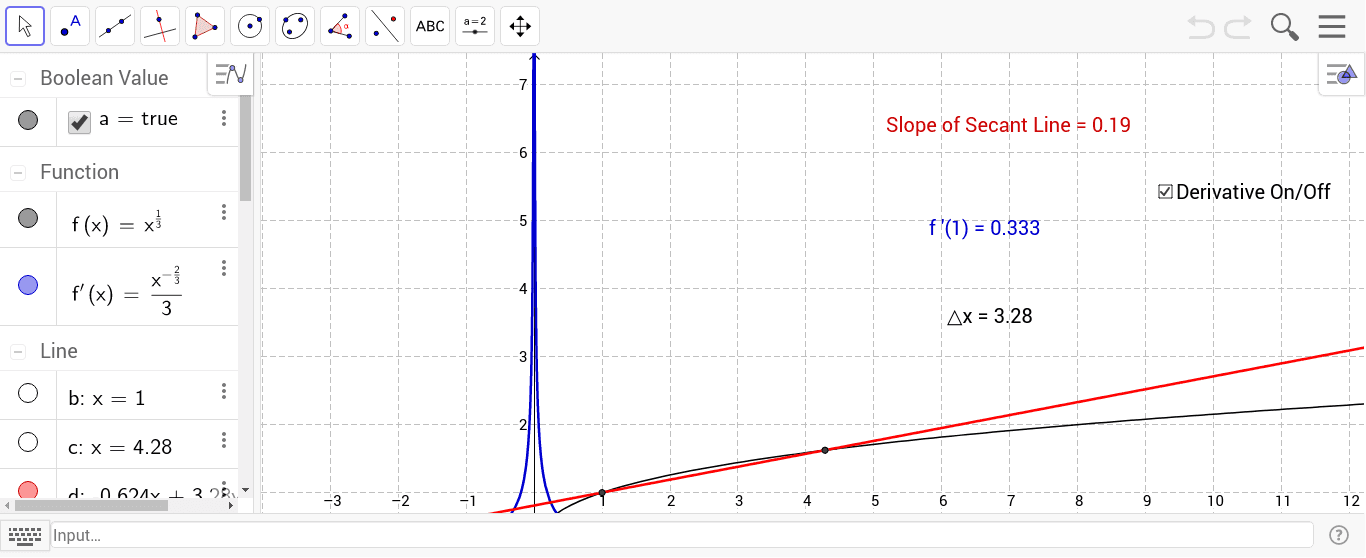
Task: Open the Algebra view style bar
Action: (x=231, y=74)
